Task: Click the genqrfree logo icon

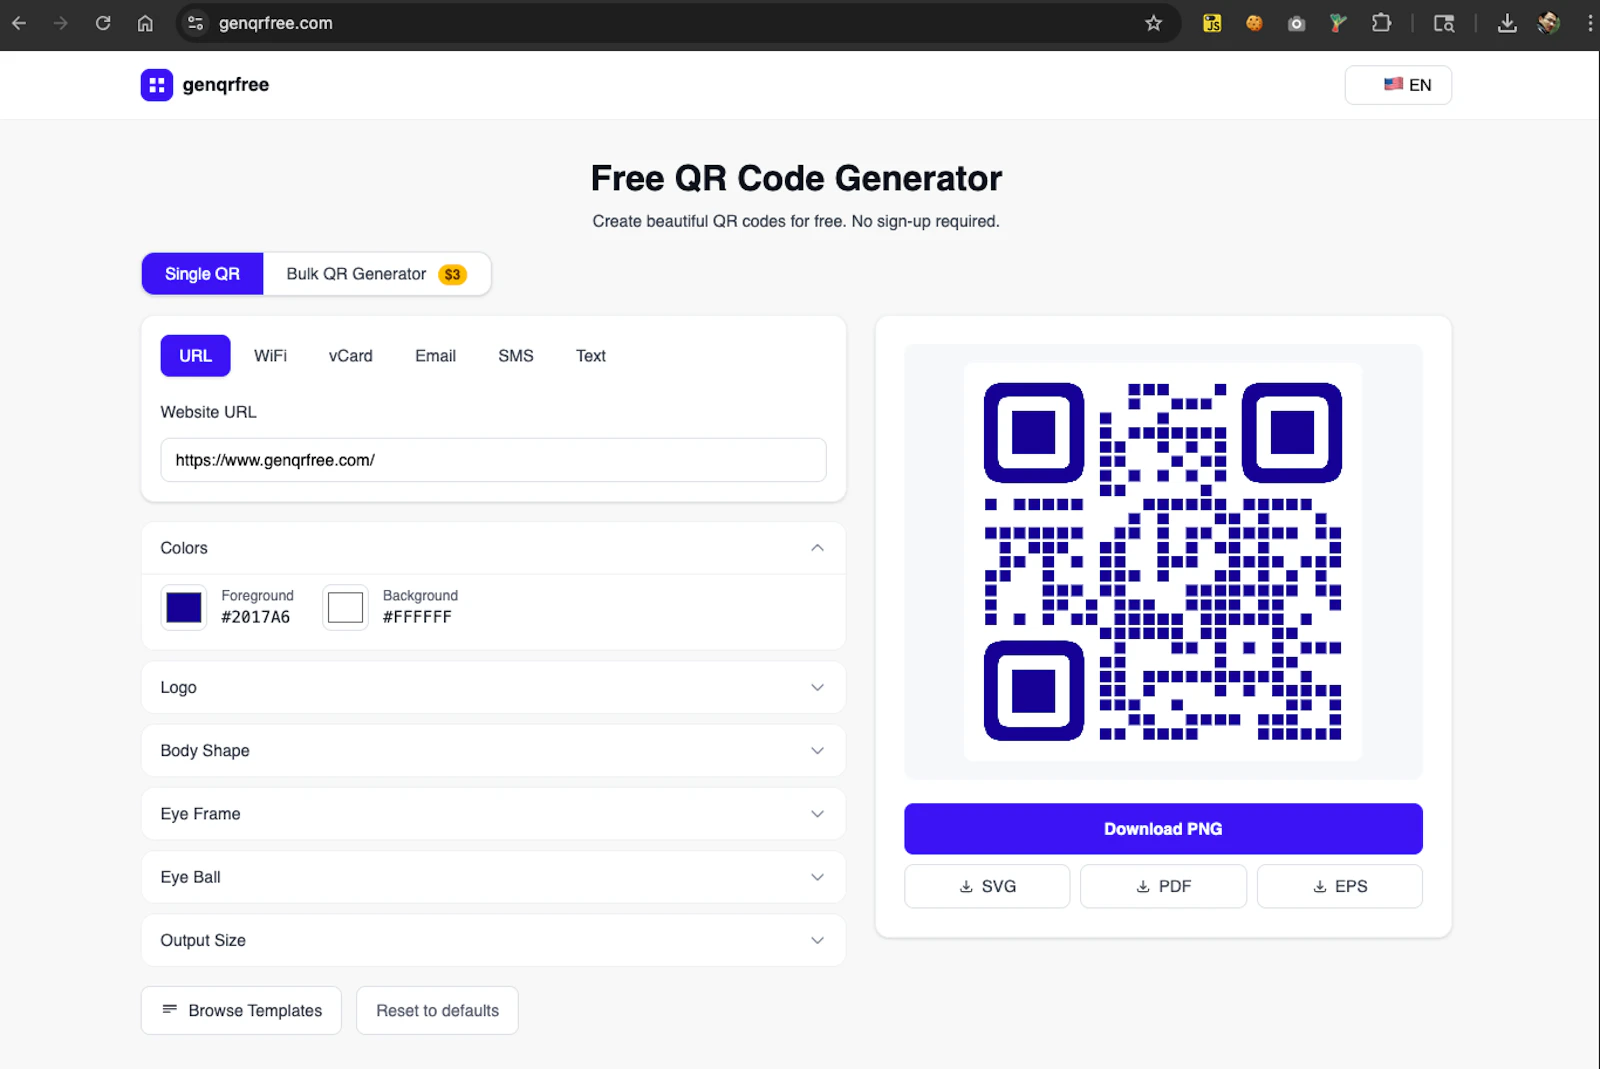Action: 157,85
